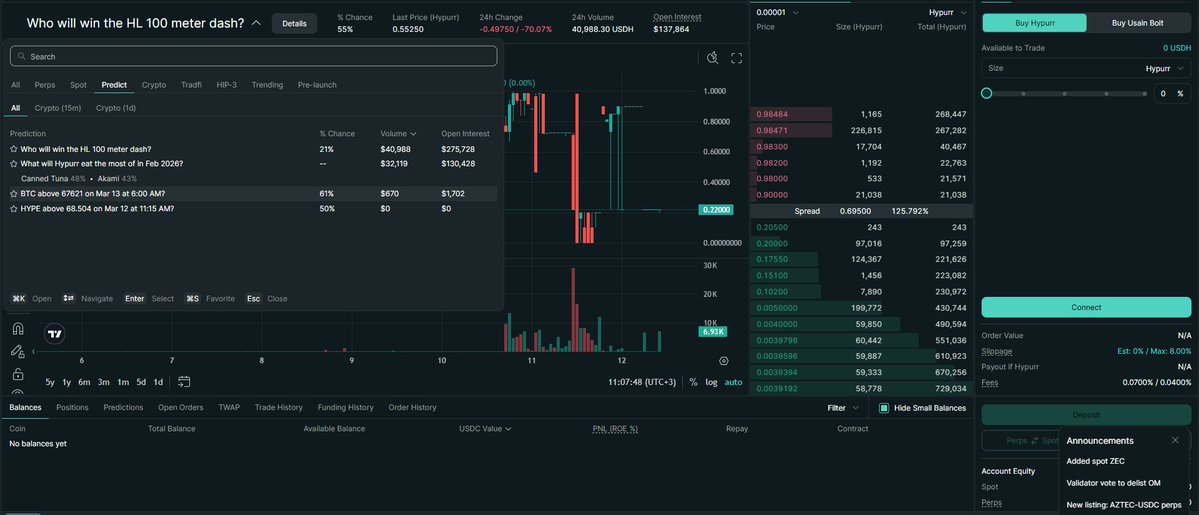Toggle chart fullscreen mode icon
1199x515 pixels.
tap(737, 58)
